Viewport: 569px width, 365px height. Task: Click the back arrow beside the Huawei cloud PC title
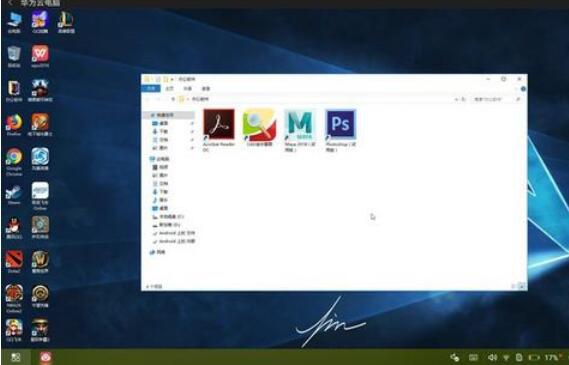coord(10,3)
